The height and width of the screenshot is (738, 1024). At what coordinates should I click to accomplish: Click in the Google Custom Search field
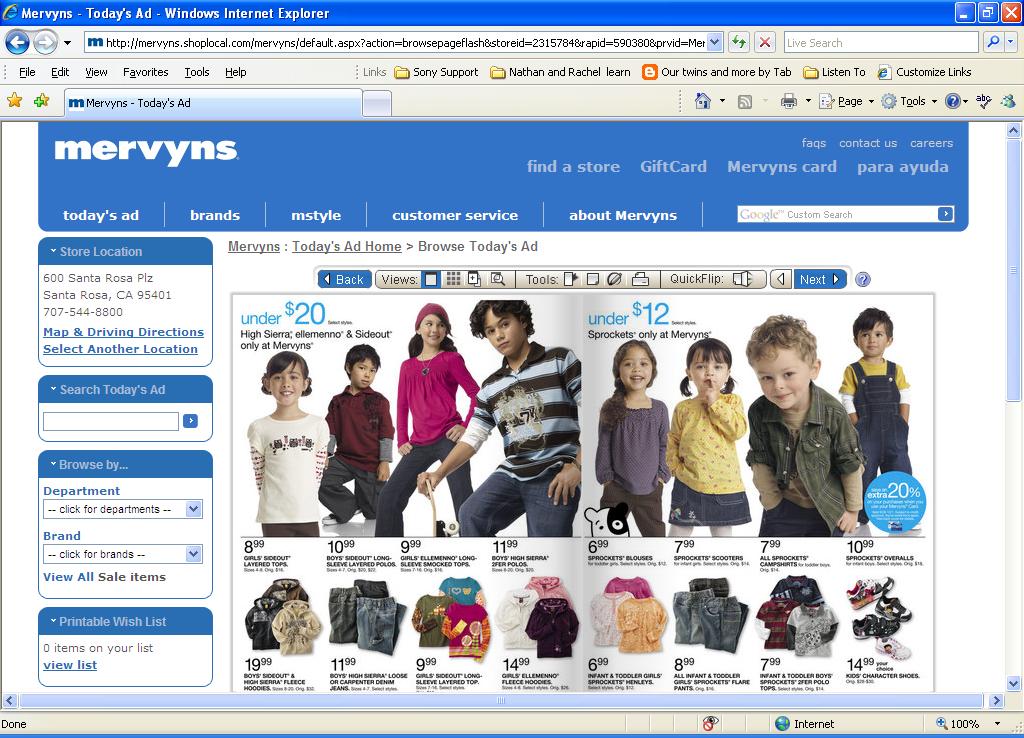[x=837, y=214]
